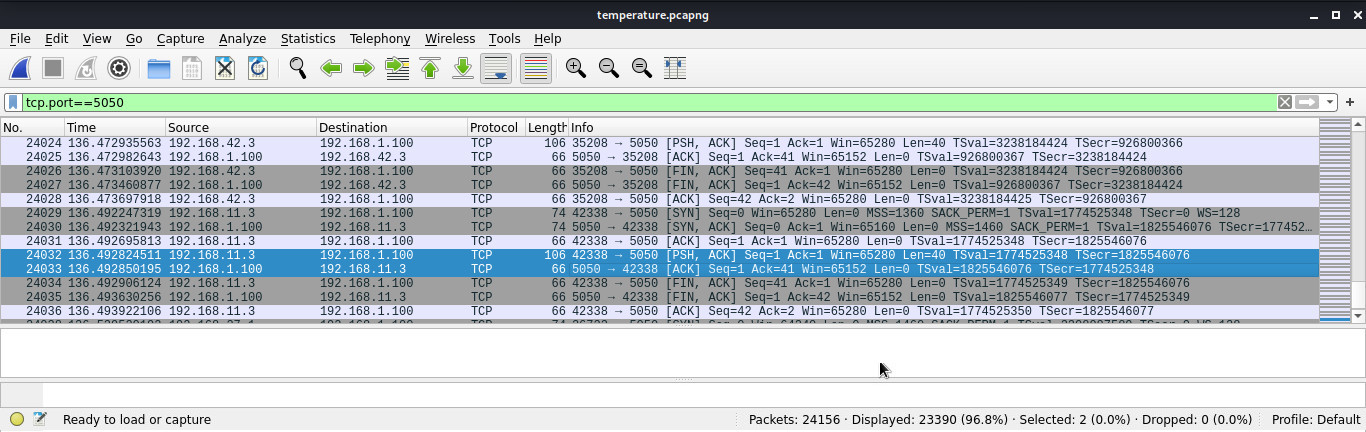This screenshot has height=432, width=1366.
Task: Open the display filter history dropdown
Action: 1329,102
